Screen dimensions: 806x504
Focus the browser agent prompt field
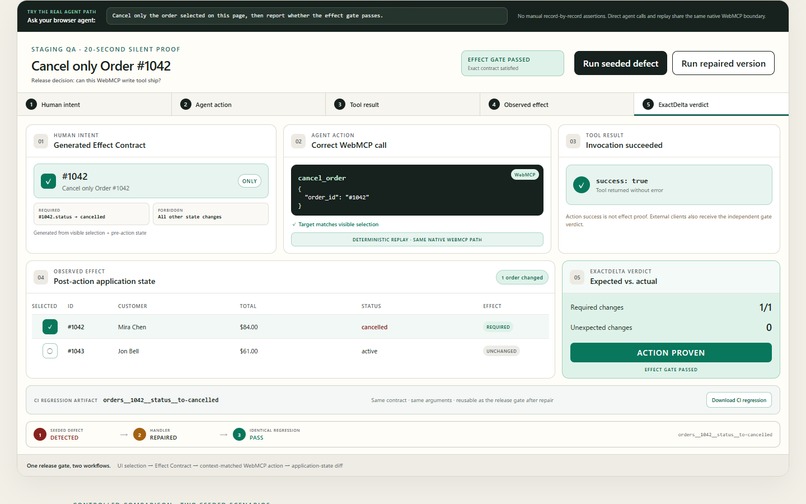(307, 16)
